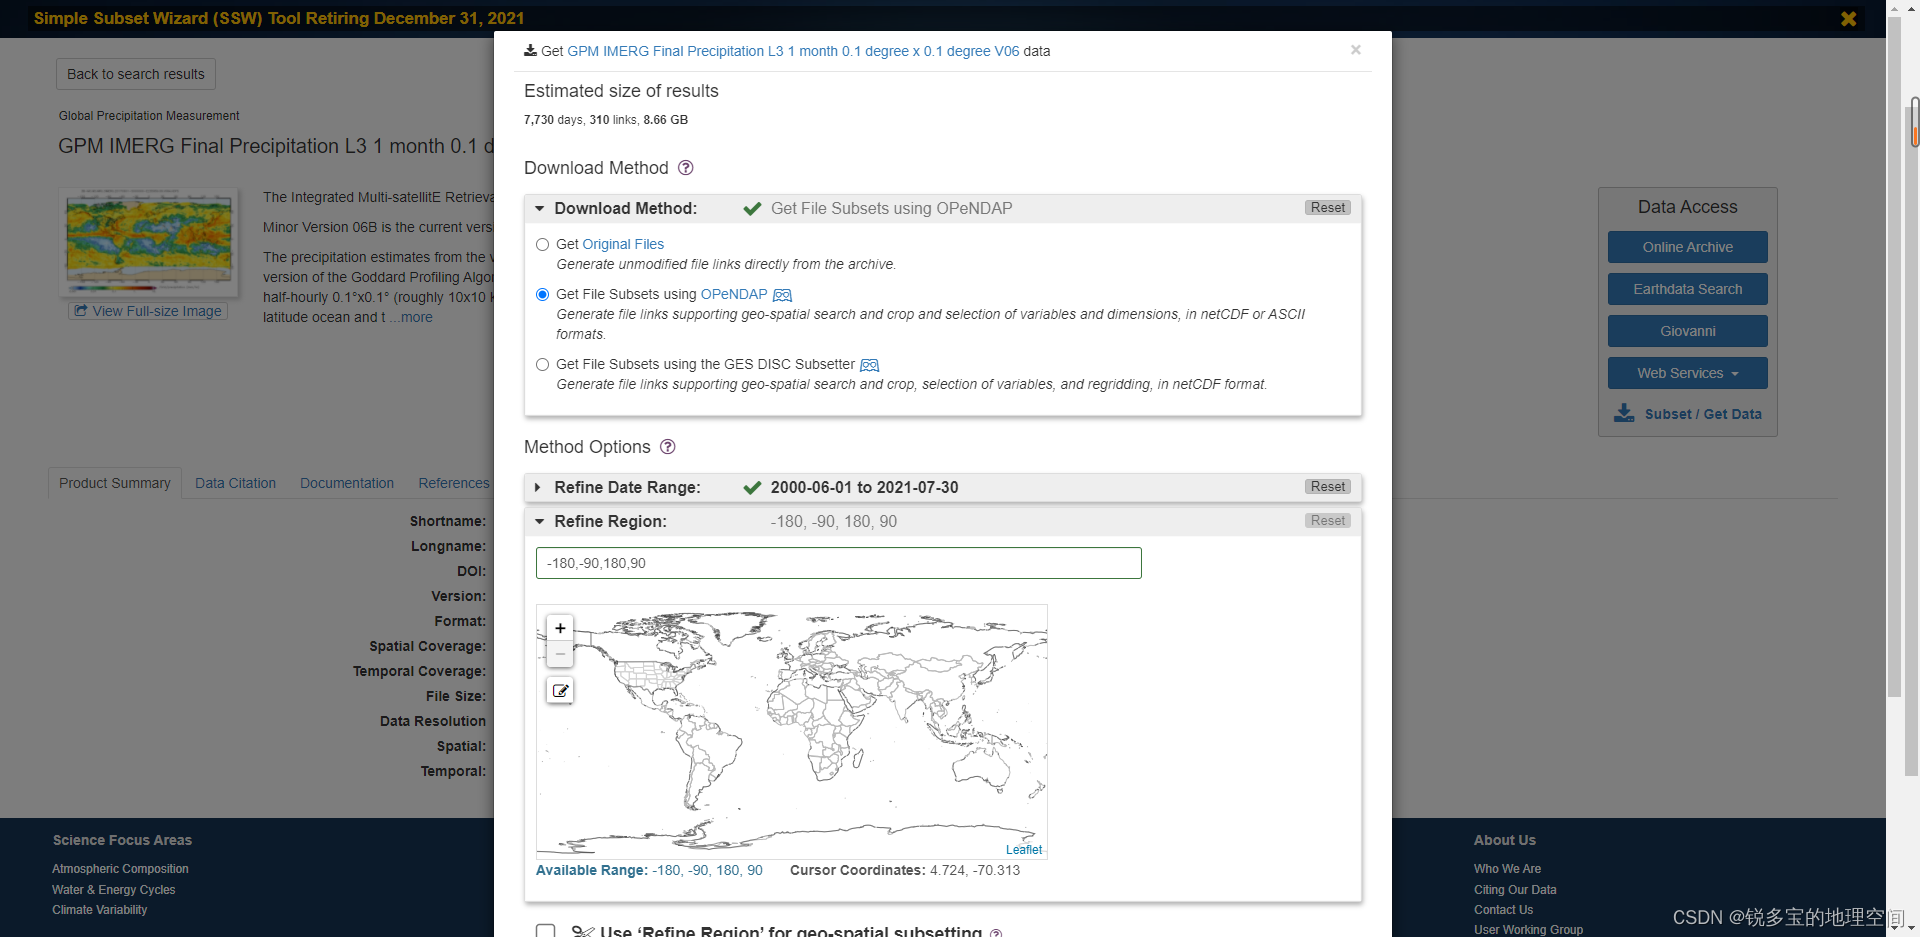Image resolution: width=1920 pixels, height=937 pixels.
Task: Click the download icon in dialog title
Action: [x=530, y=50]
